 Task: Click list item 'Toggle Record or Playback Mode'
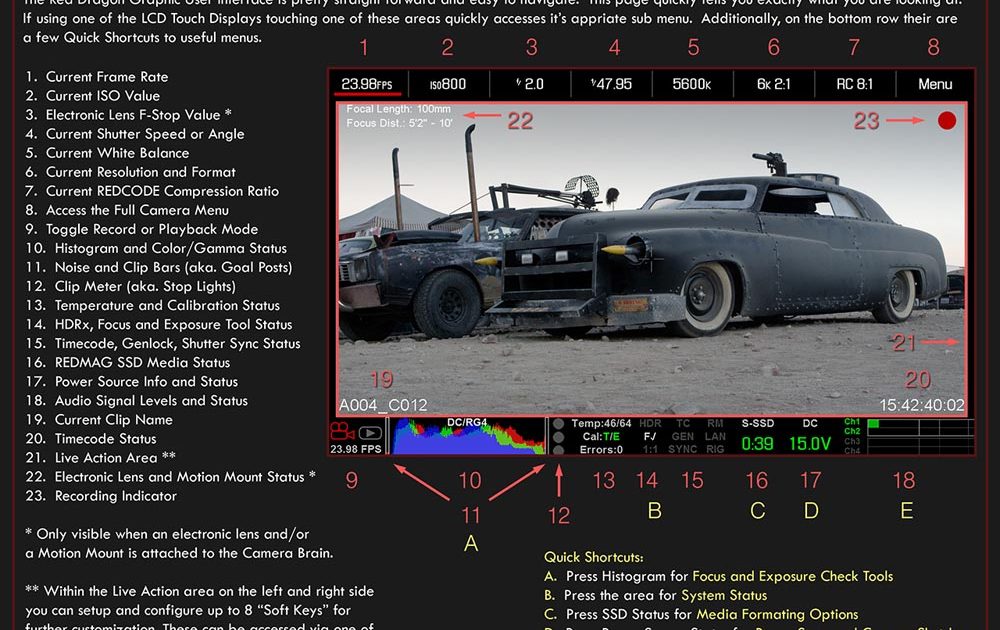[x=152, y=230]
